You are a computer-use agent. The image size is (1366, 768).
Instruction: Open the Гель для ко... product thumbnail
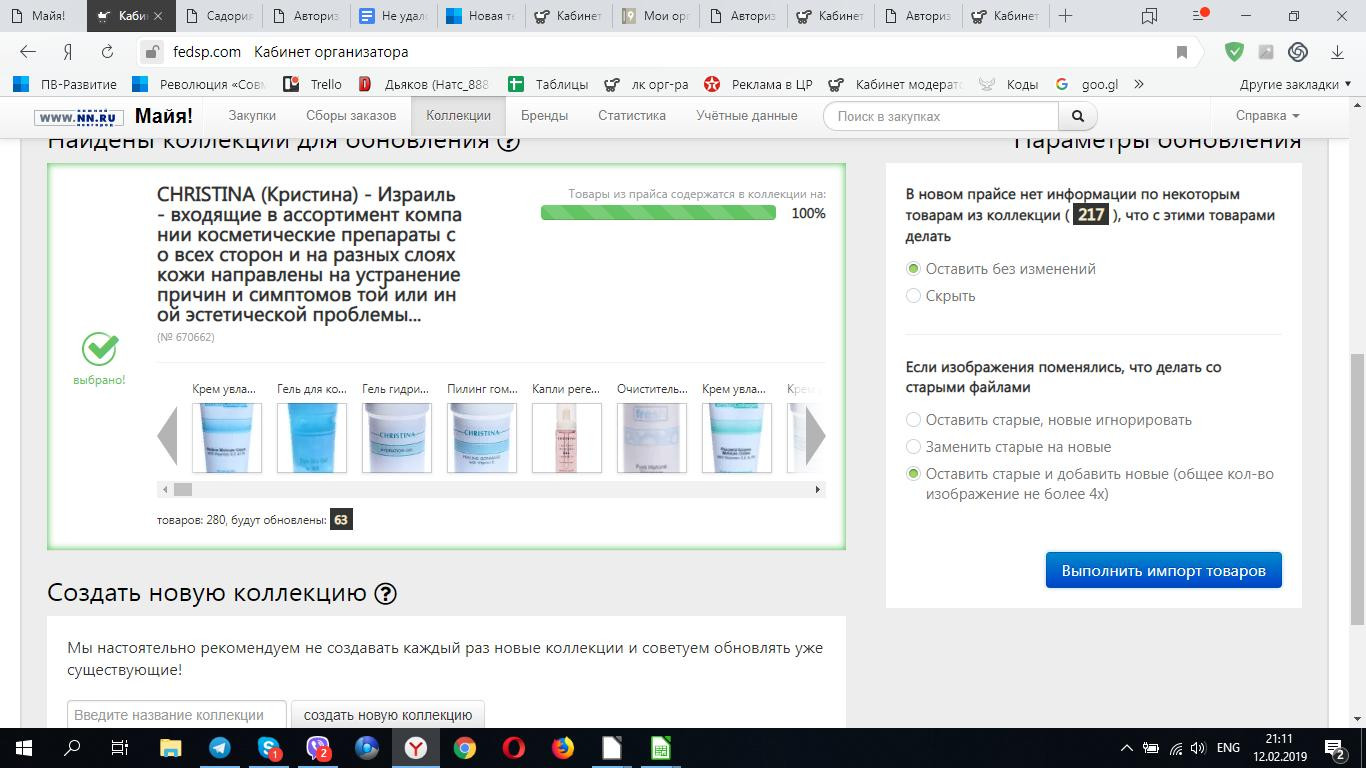[x=312, y=438]
